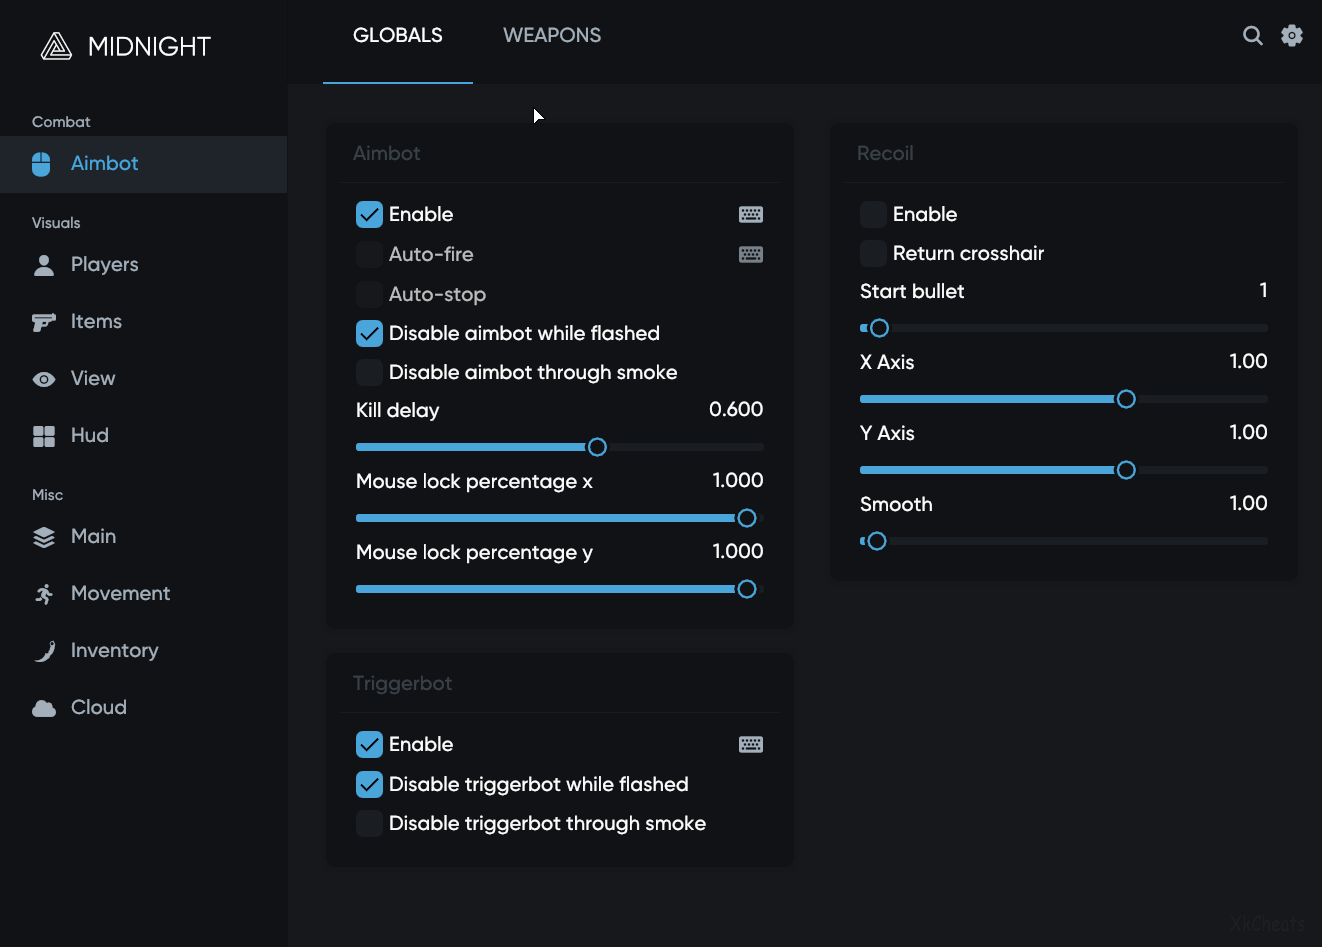1322x947 pixels.
Task: Click the search magnifier icon
Action: [x=1252, y=36]
